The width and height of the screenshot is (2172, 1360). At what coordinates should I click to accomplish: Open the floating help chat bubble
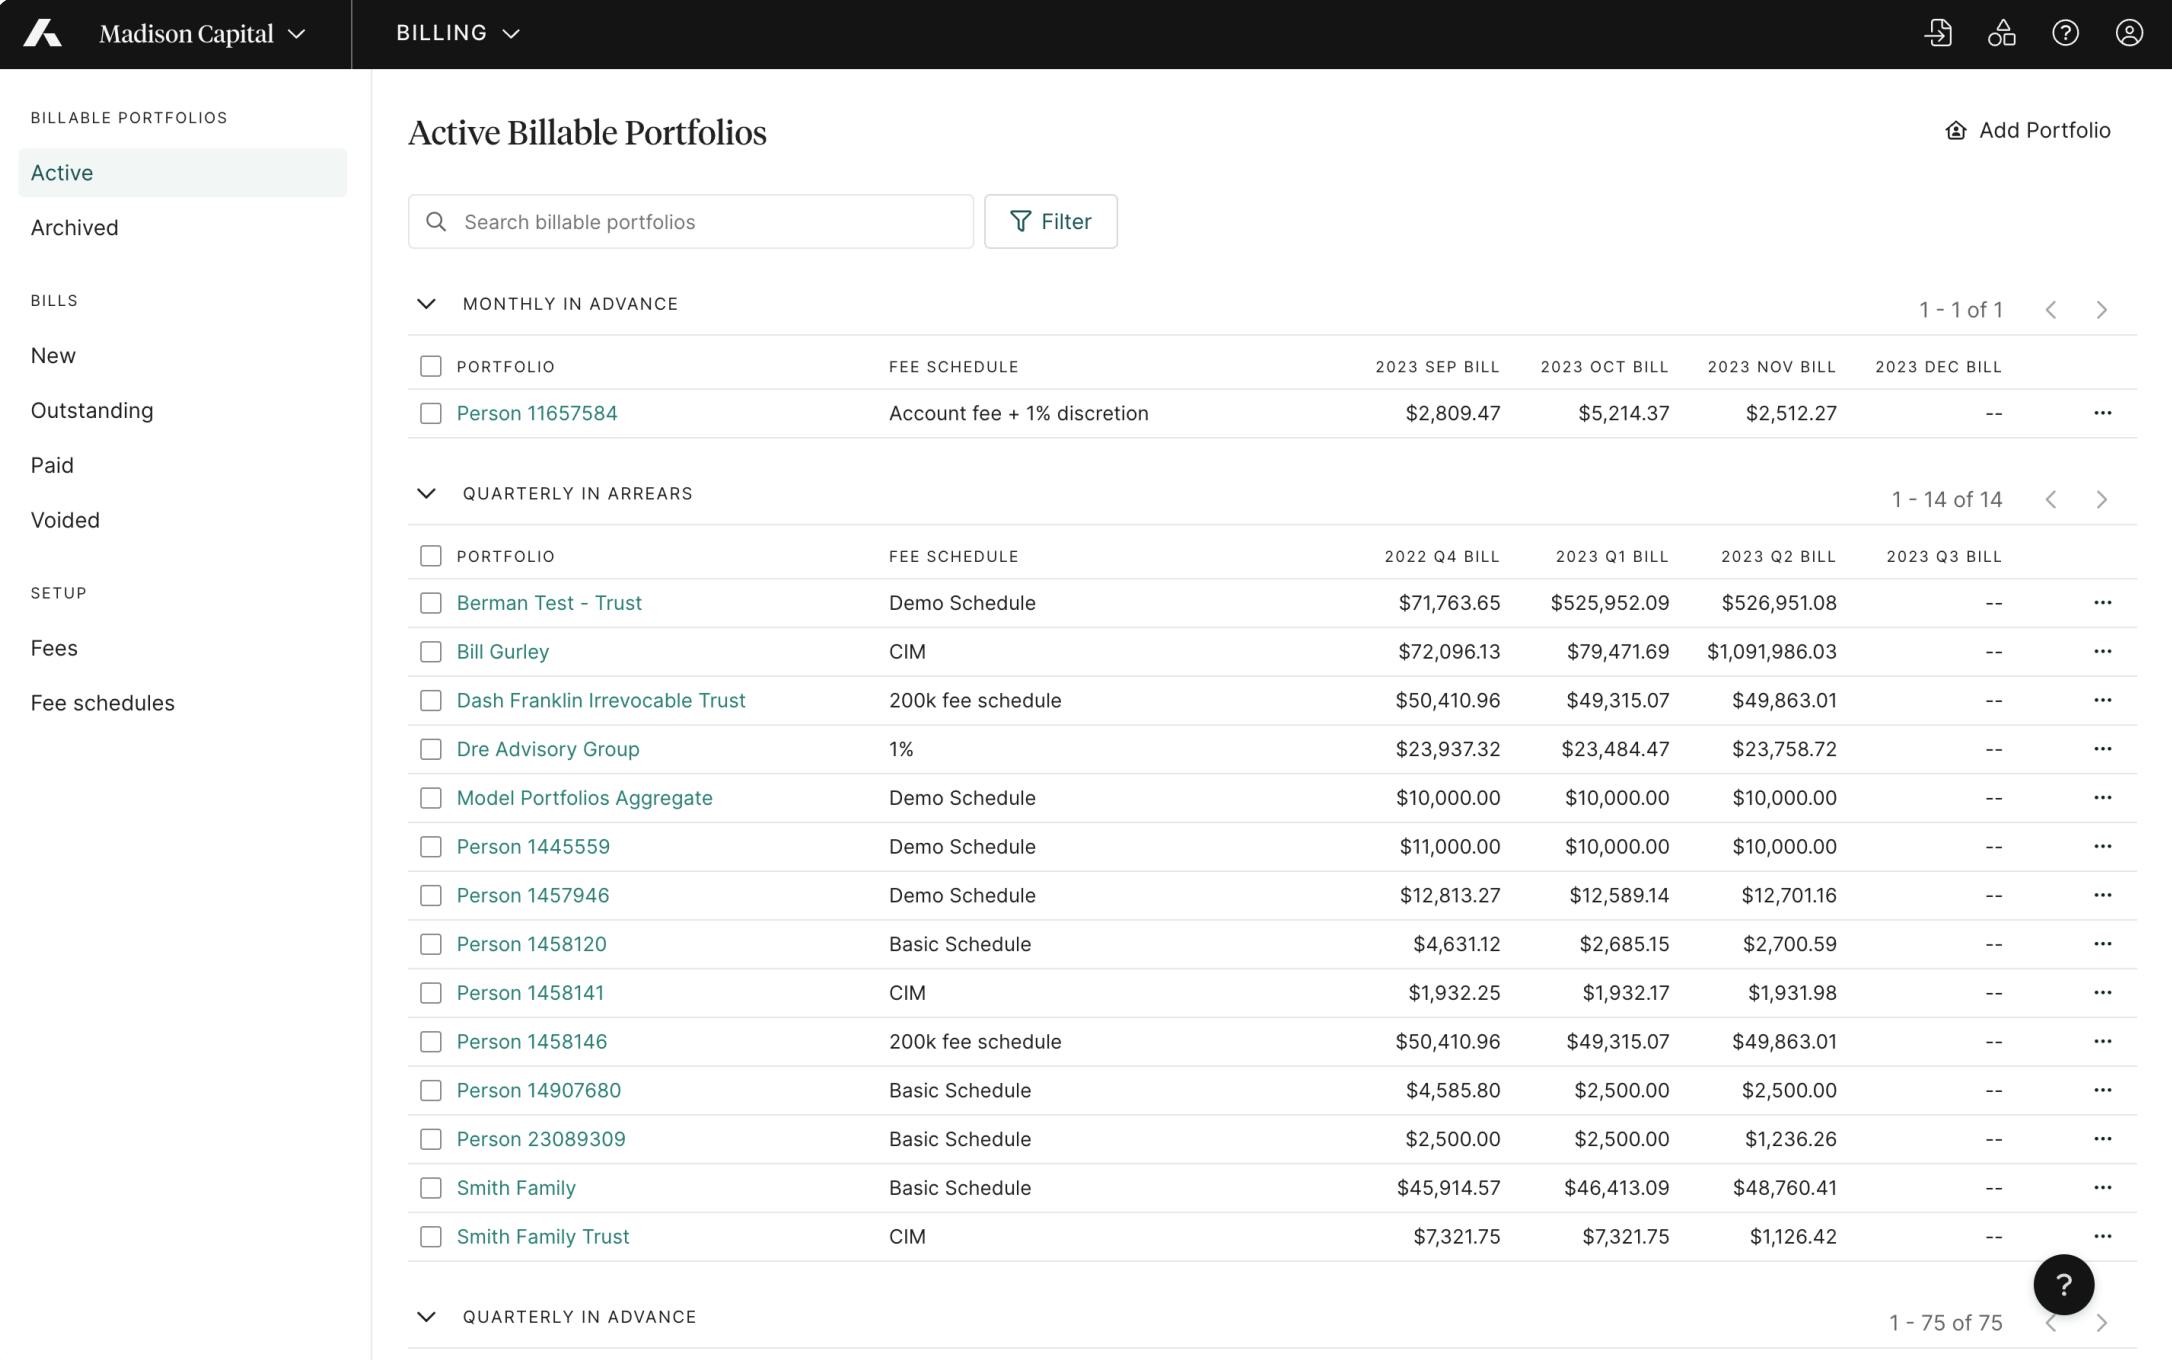click(x=2063, y=1285)
